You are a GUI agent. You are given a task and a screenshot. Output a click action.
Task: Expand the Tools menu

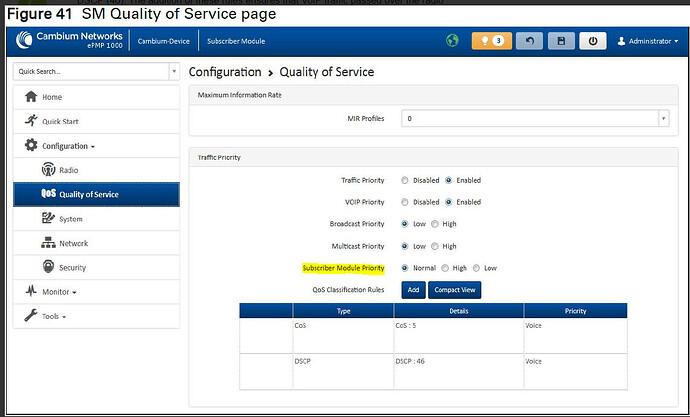[54, 316]
